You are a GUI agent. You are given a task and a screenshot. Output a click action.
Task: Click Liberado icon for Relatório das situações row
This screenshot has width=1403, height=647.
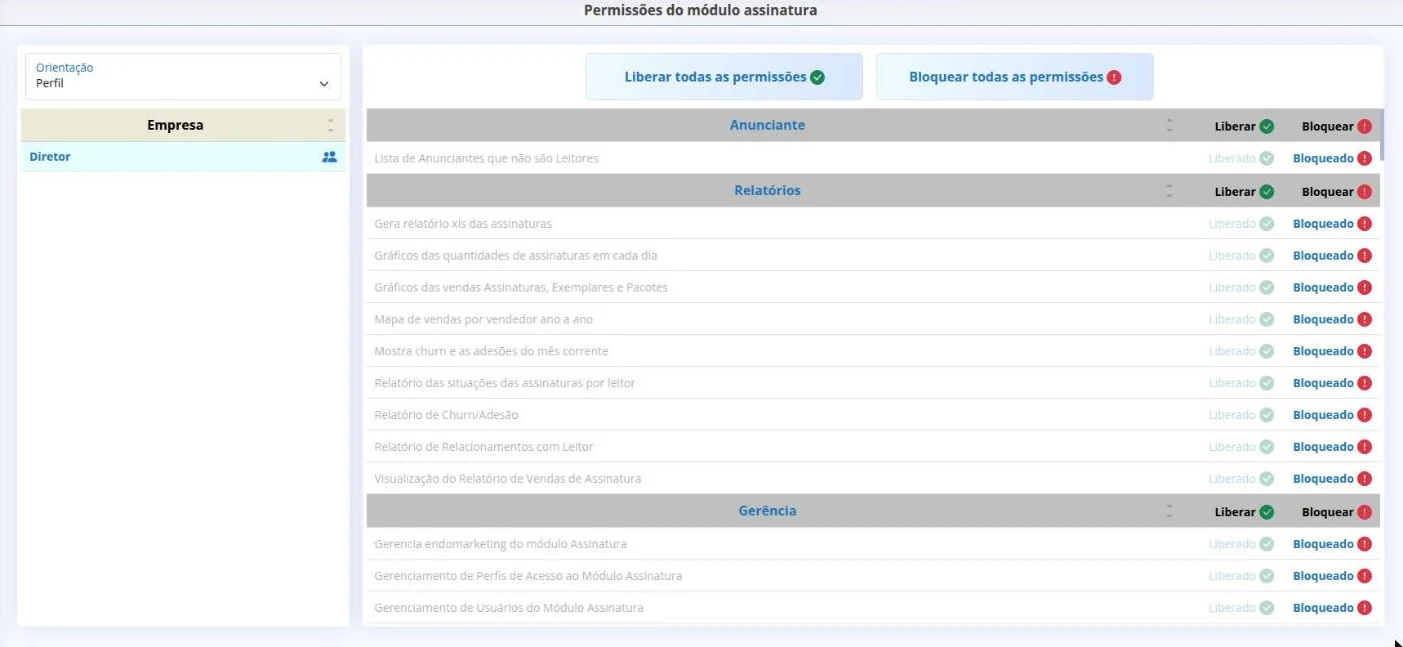tap(1267, 384)
